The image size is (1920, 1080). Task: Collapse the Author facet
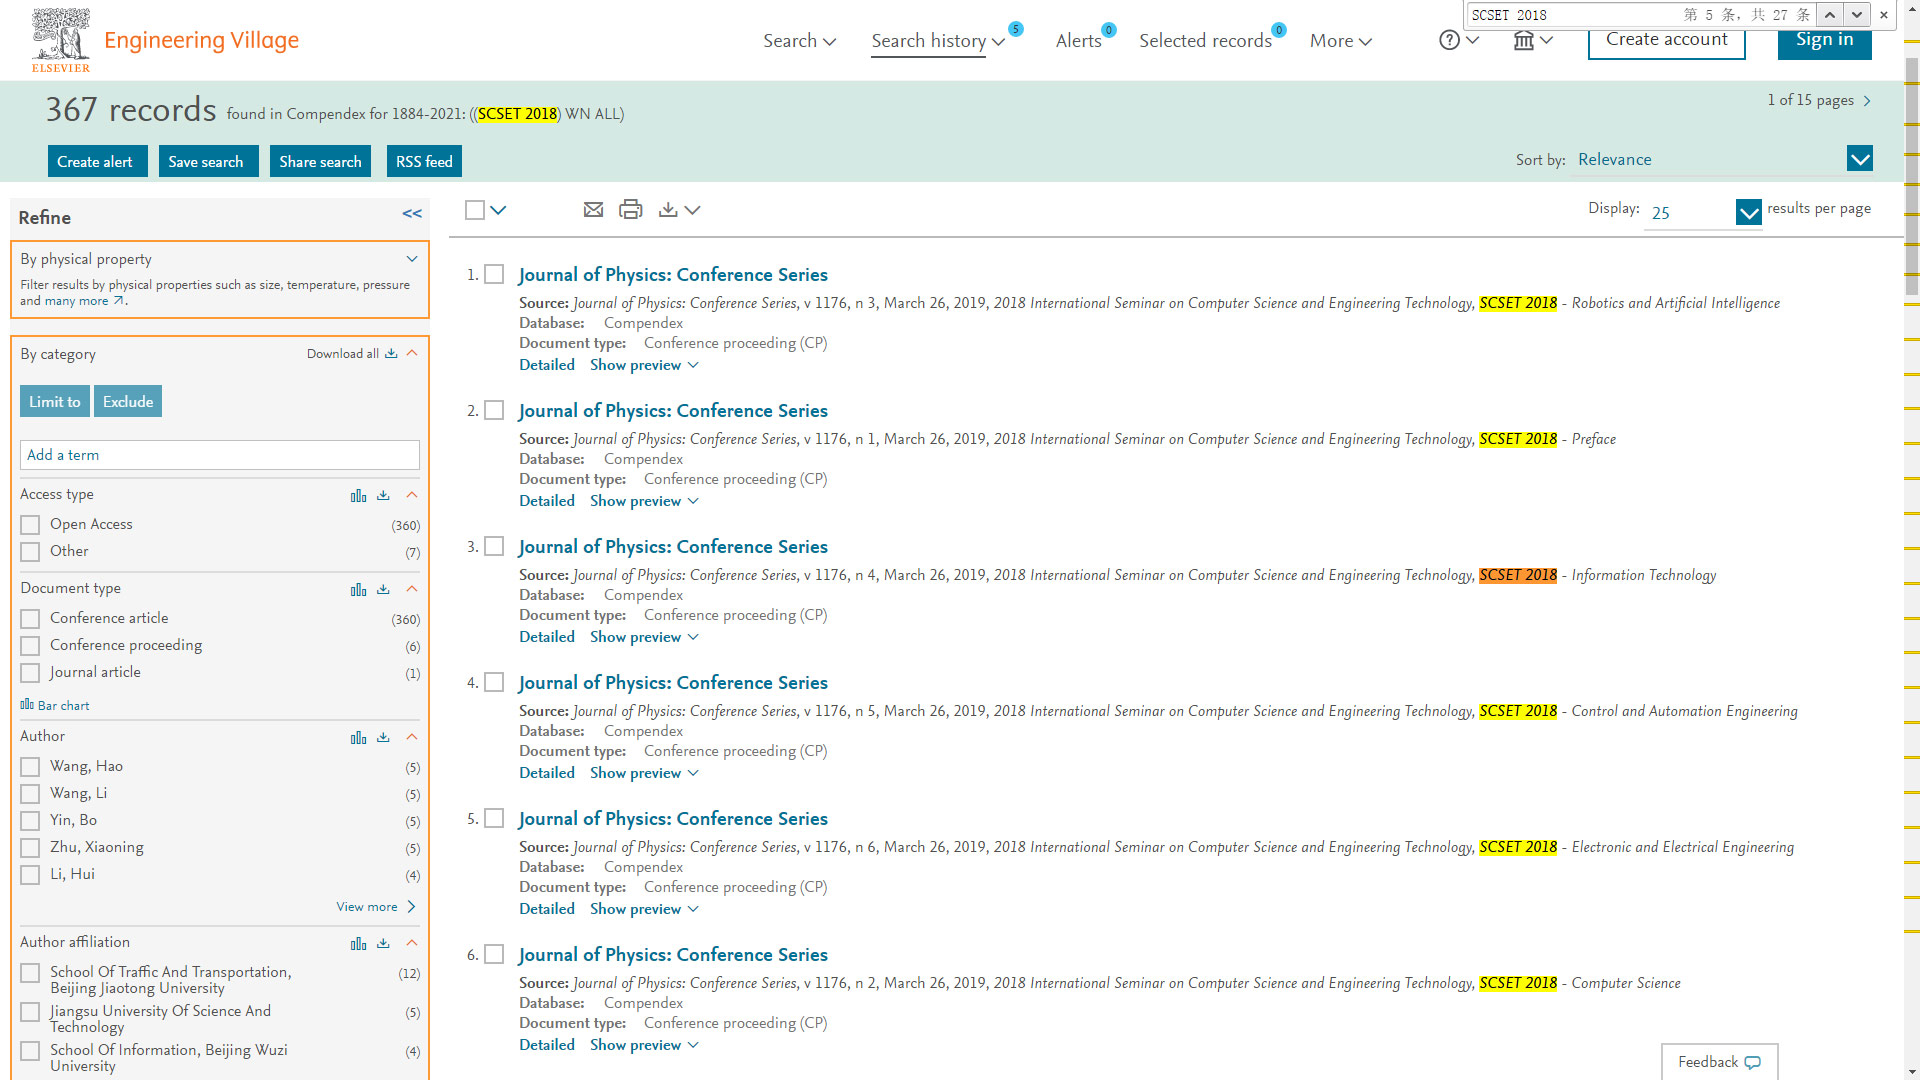pyautogui.click(x=412, y=737)
